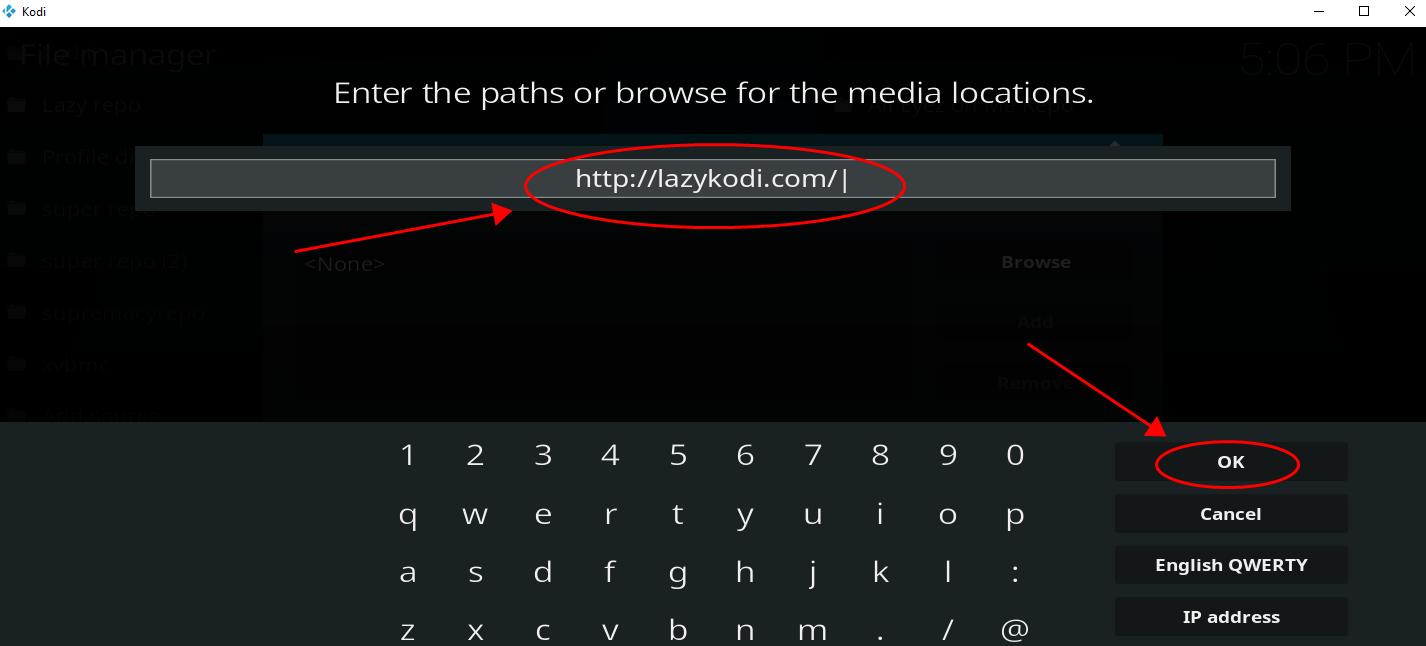Click the dimmed Browse button
The height and width of the screenshot is (646, 1426).
pyautogui.click(x=1035, y=262)
